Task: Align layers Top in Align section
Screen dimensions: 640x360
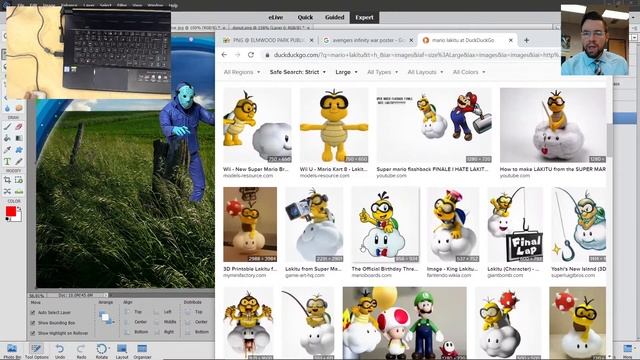Action: [x=133, y=312]
